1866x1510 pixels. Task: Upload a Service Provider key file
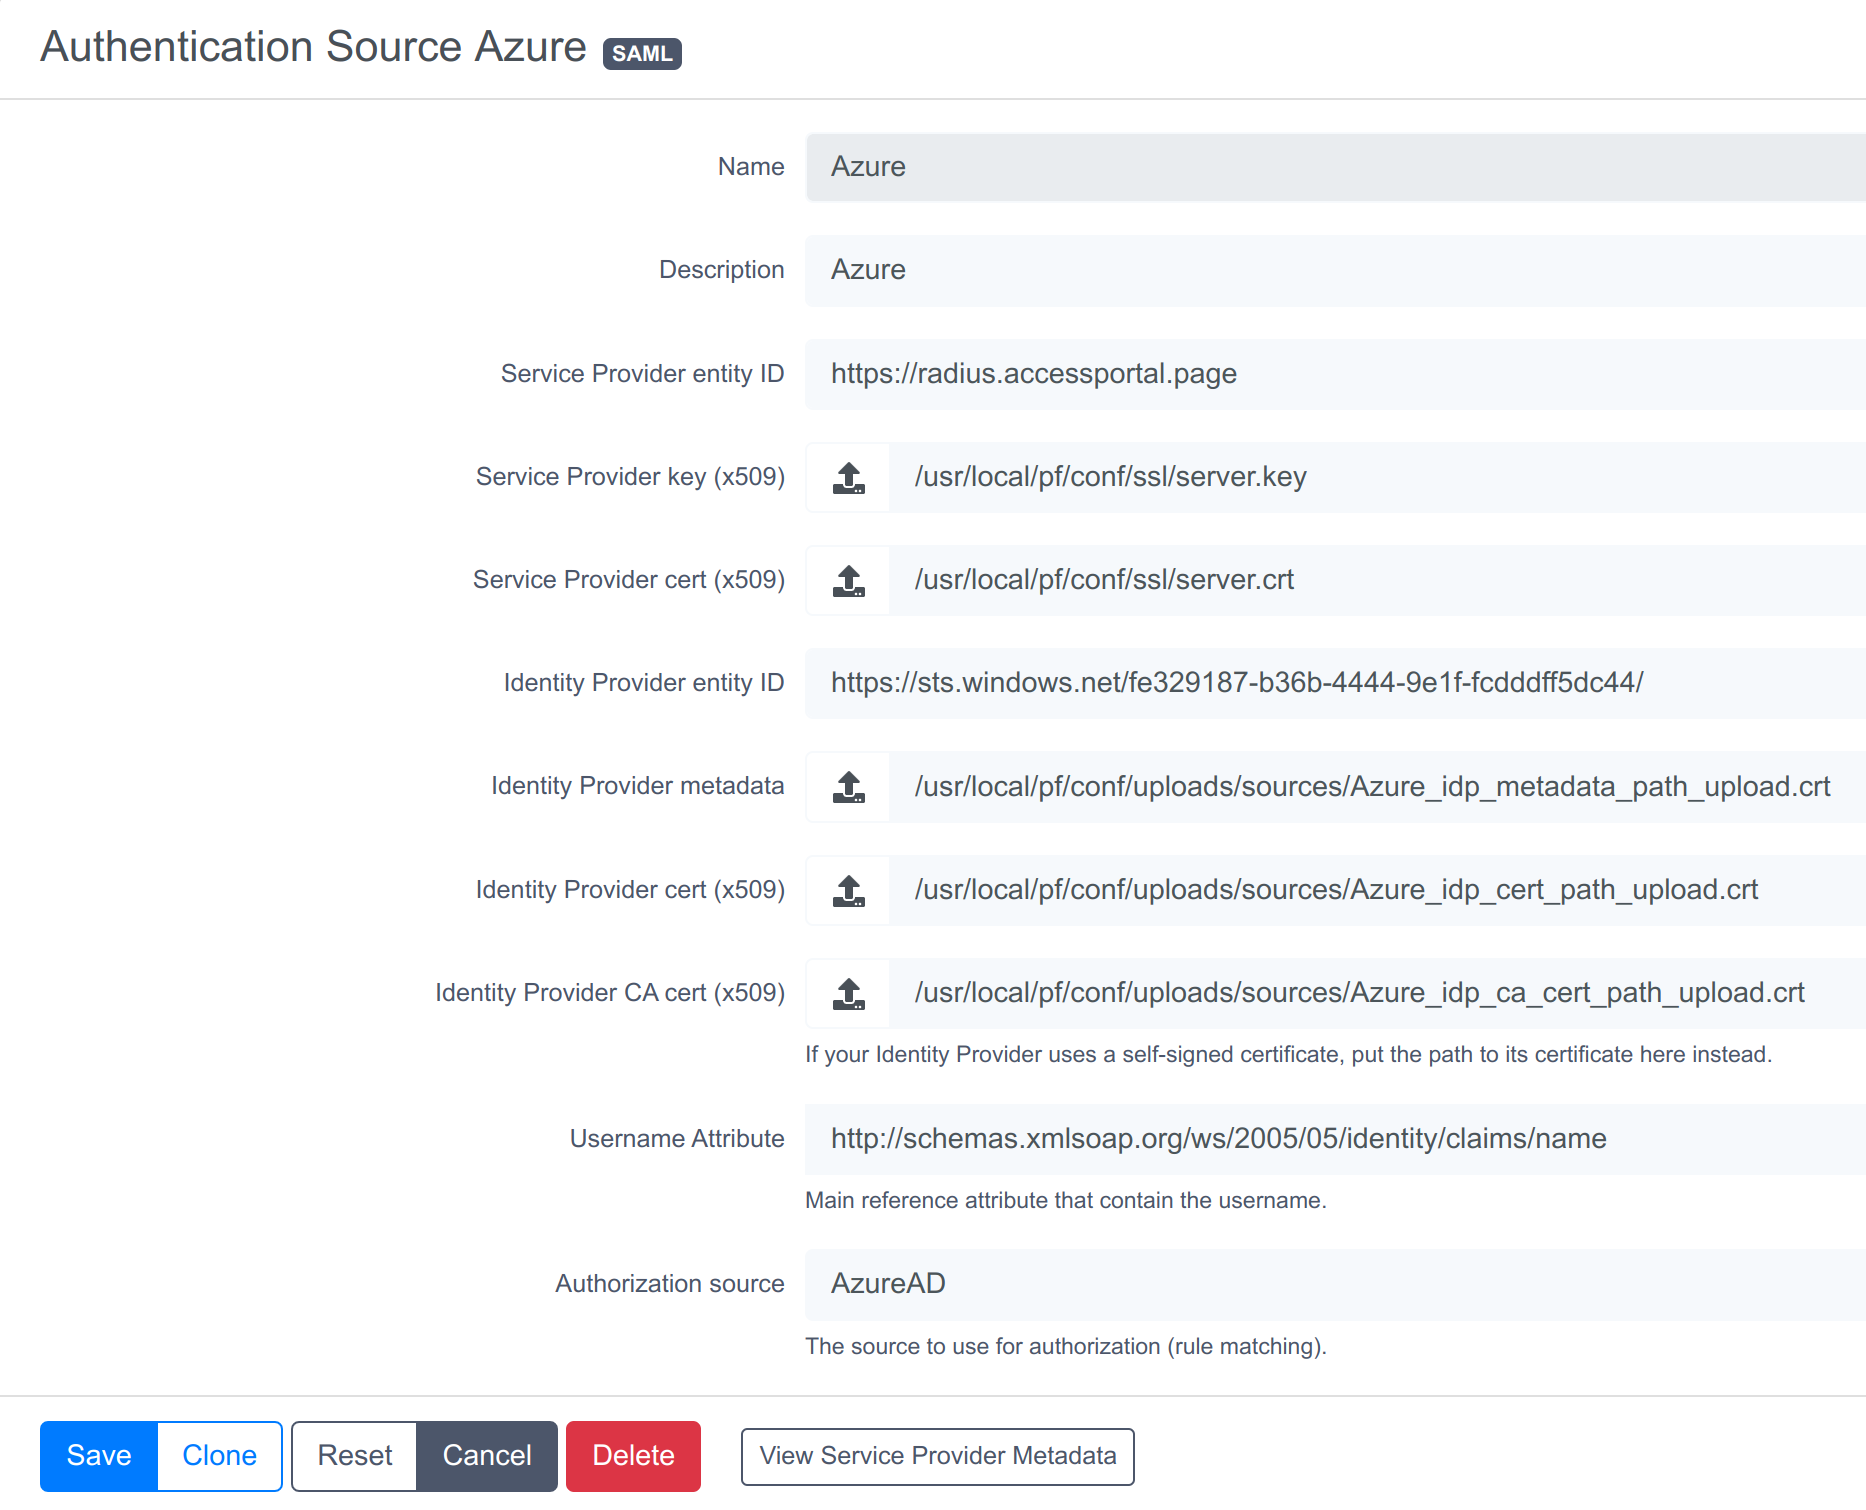(847, 477)
